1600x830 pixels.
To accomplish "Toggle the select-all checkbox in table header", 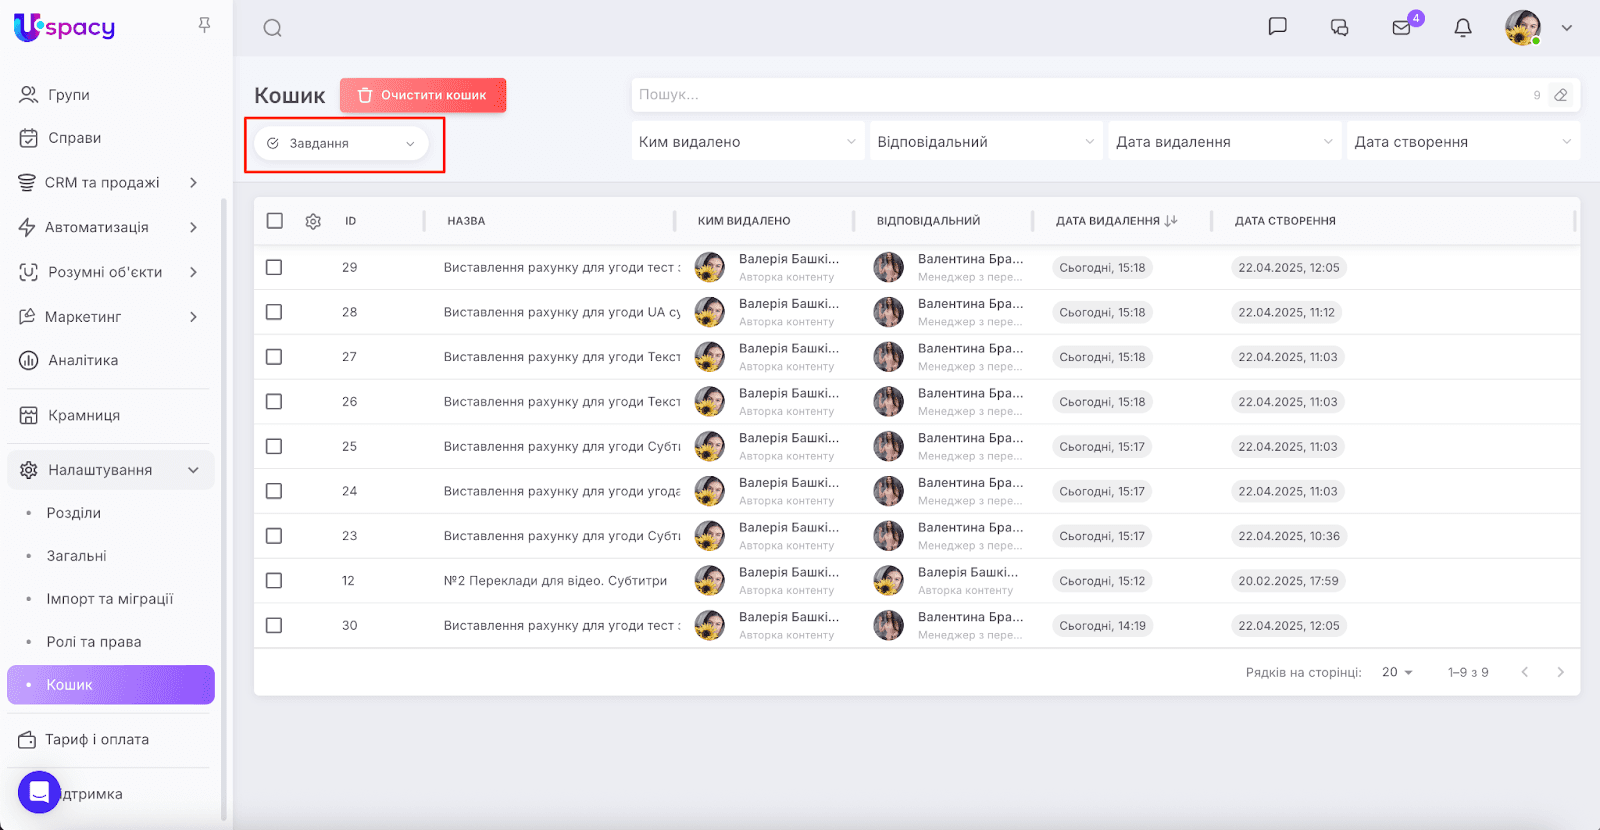I will pos(275,221).
